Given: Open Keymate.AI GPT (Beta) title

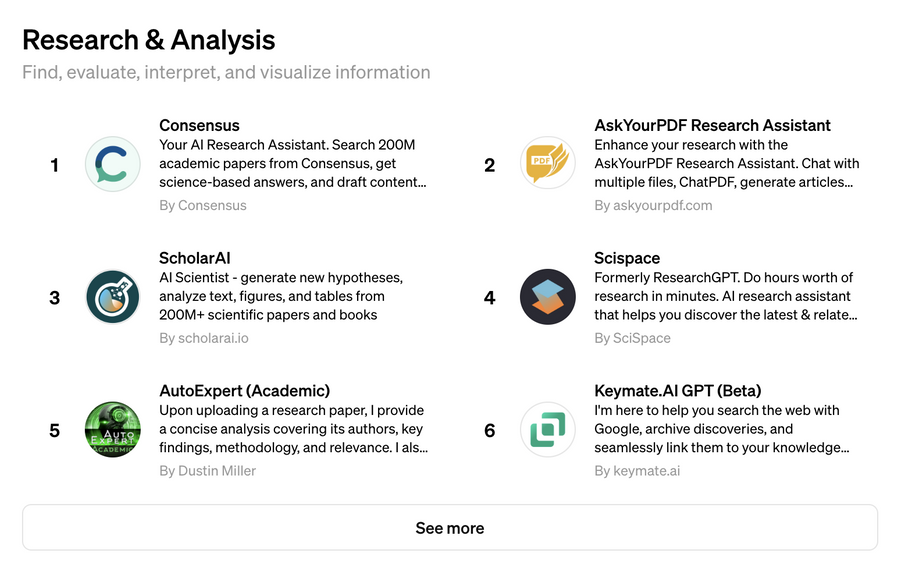Looking at the screenshot, I should (677, 391).
